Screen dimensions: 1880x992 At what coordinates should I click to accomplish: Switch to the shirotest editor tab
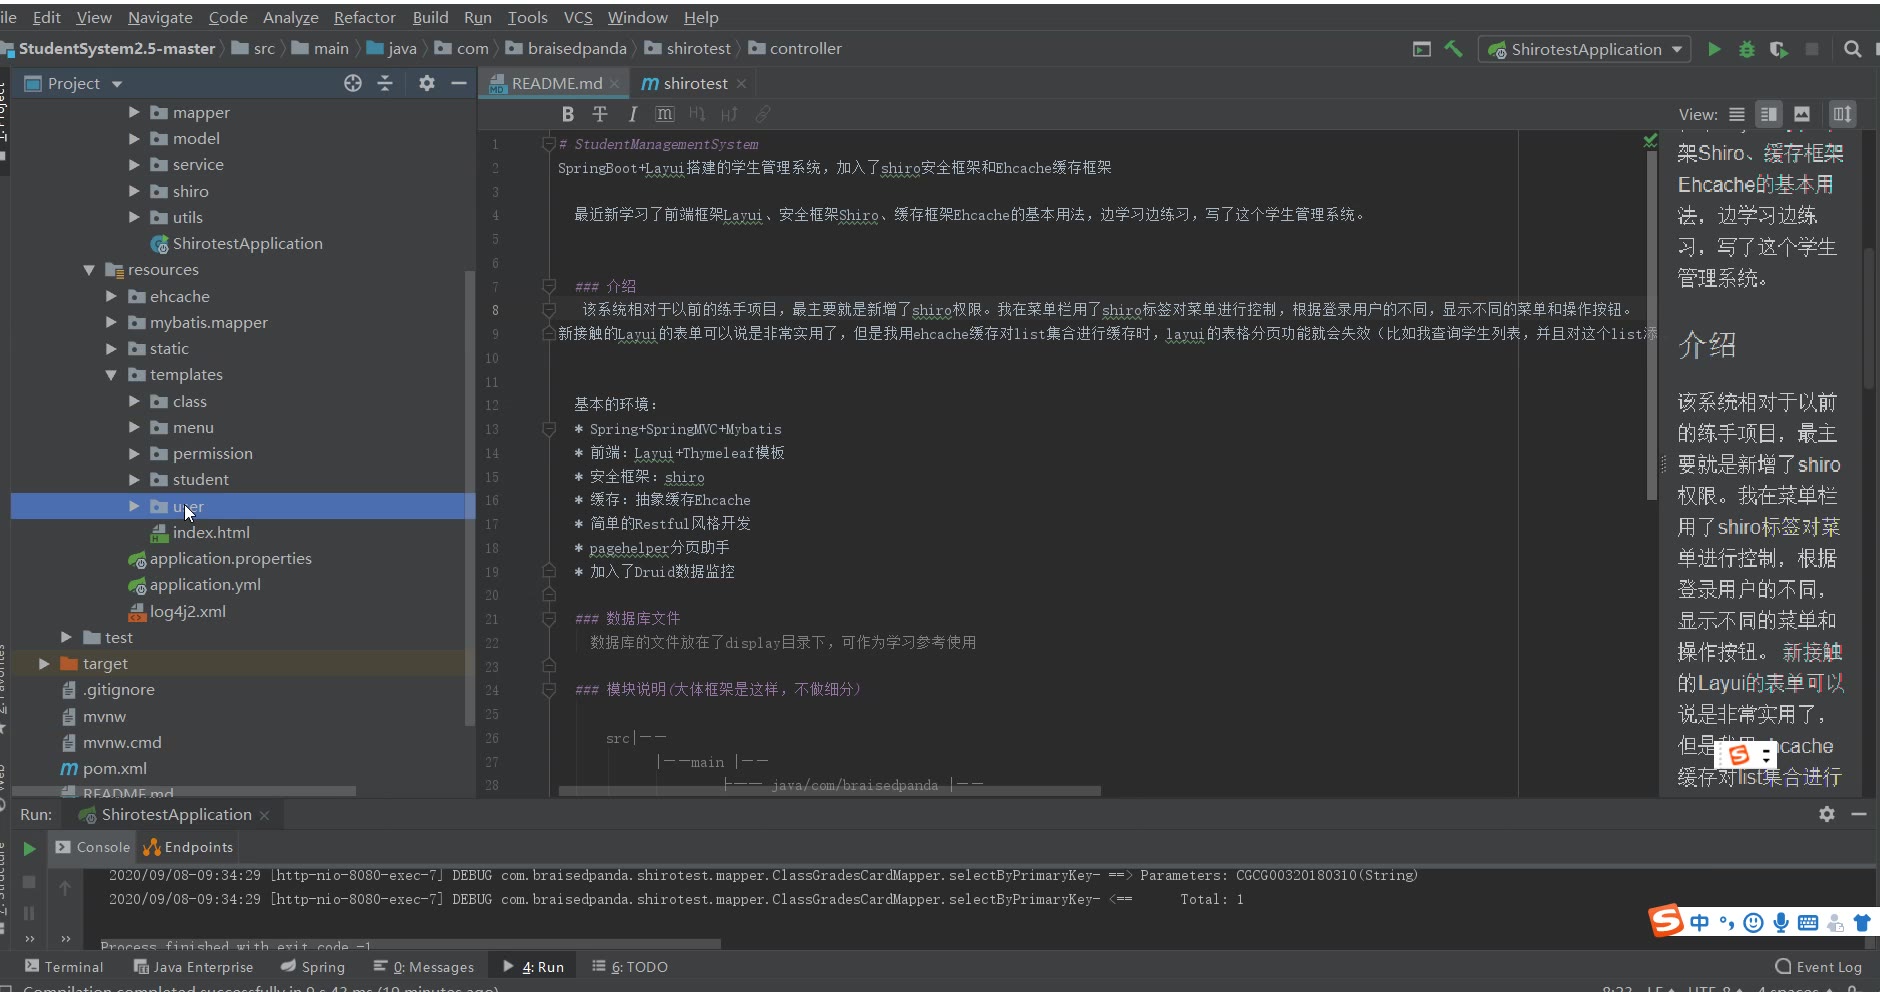(694, 83)
